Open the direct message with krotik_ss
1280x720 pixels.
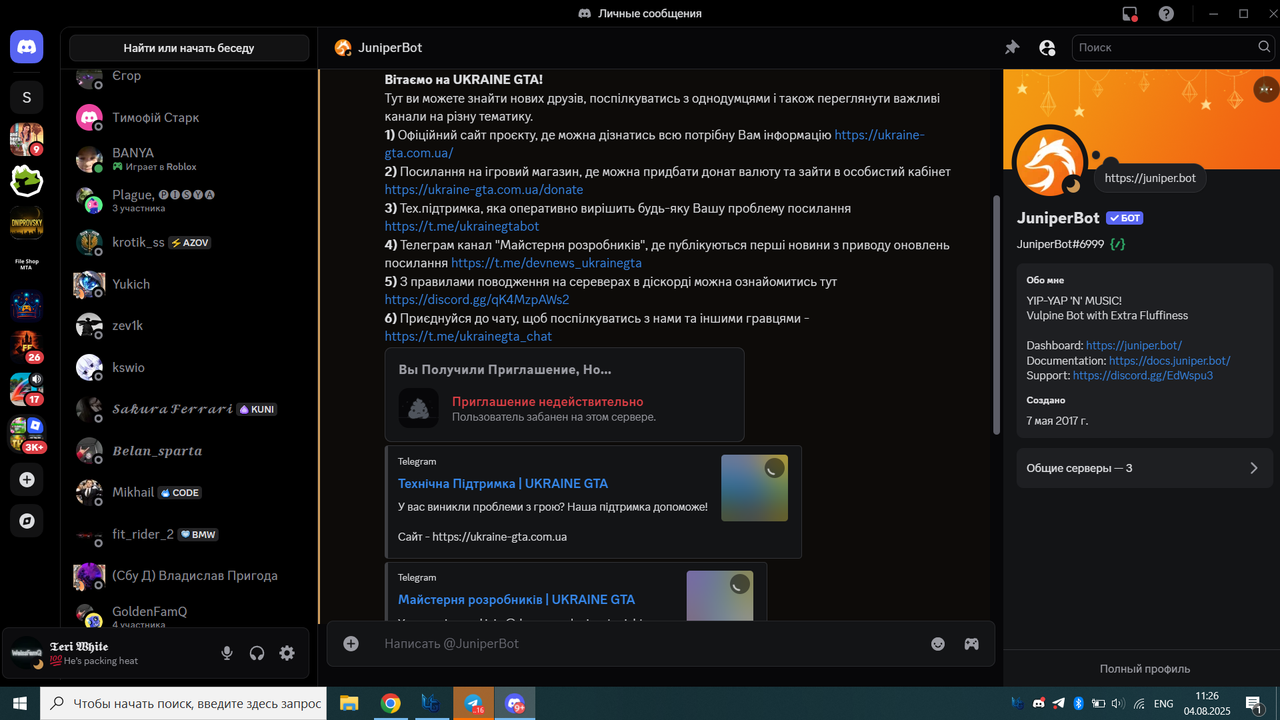click(x=190, y=242)
